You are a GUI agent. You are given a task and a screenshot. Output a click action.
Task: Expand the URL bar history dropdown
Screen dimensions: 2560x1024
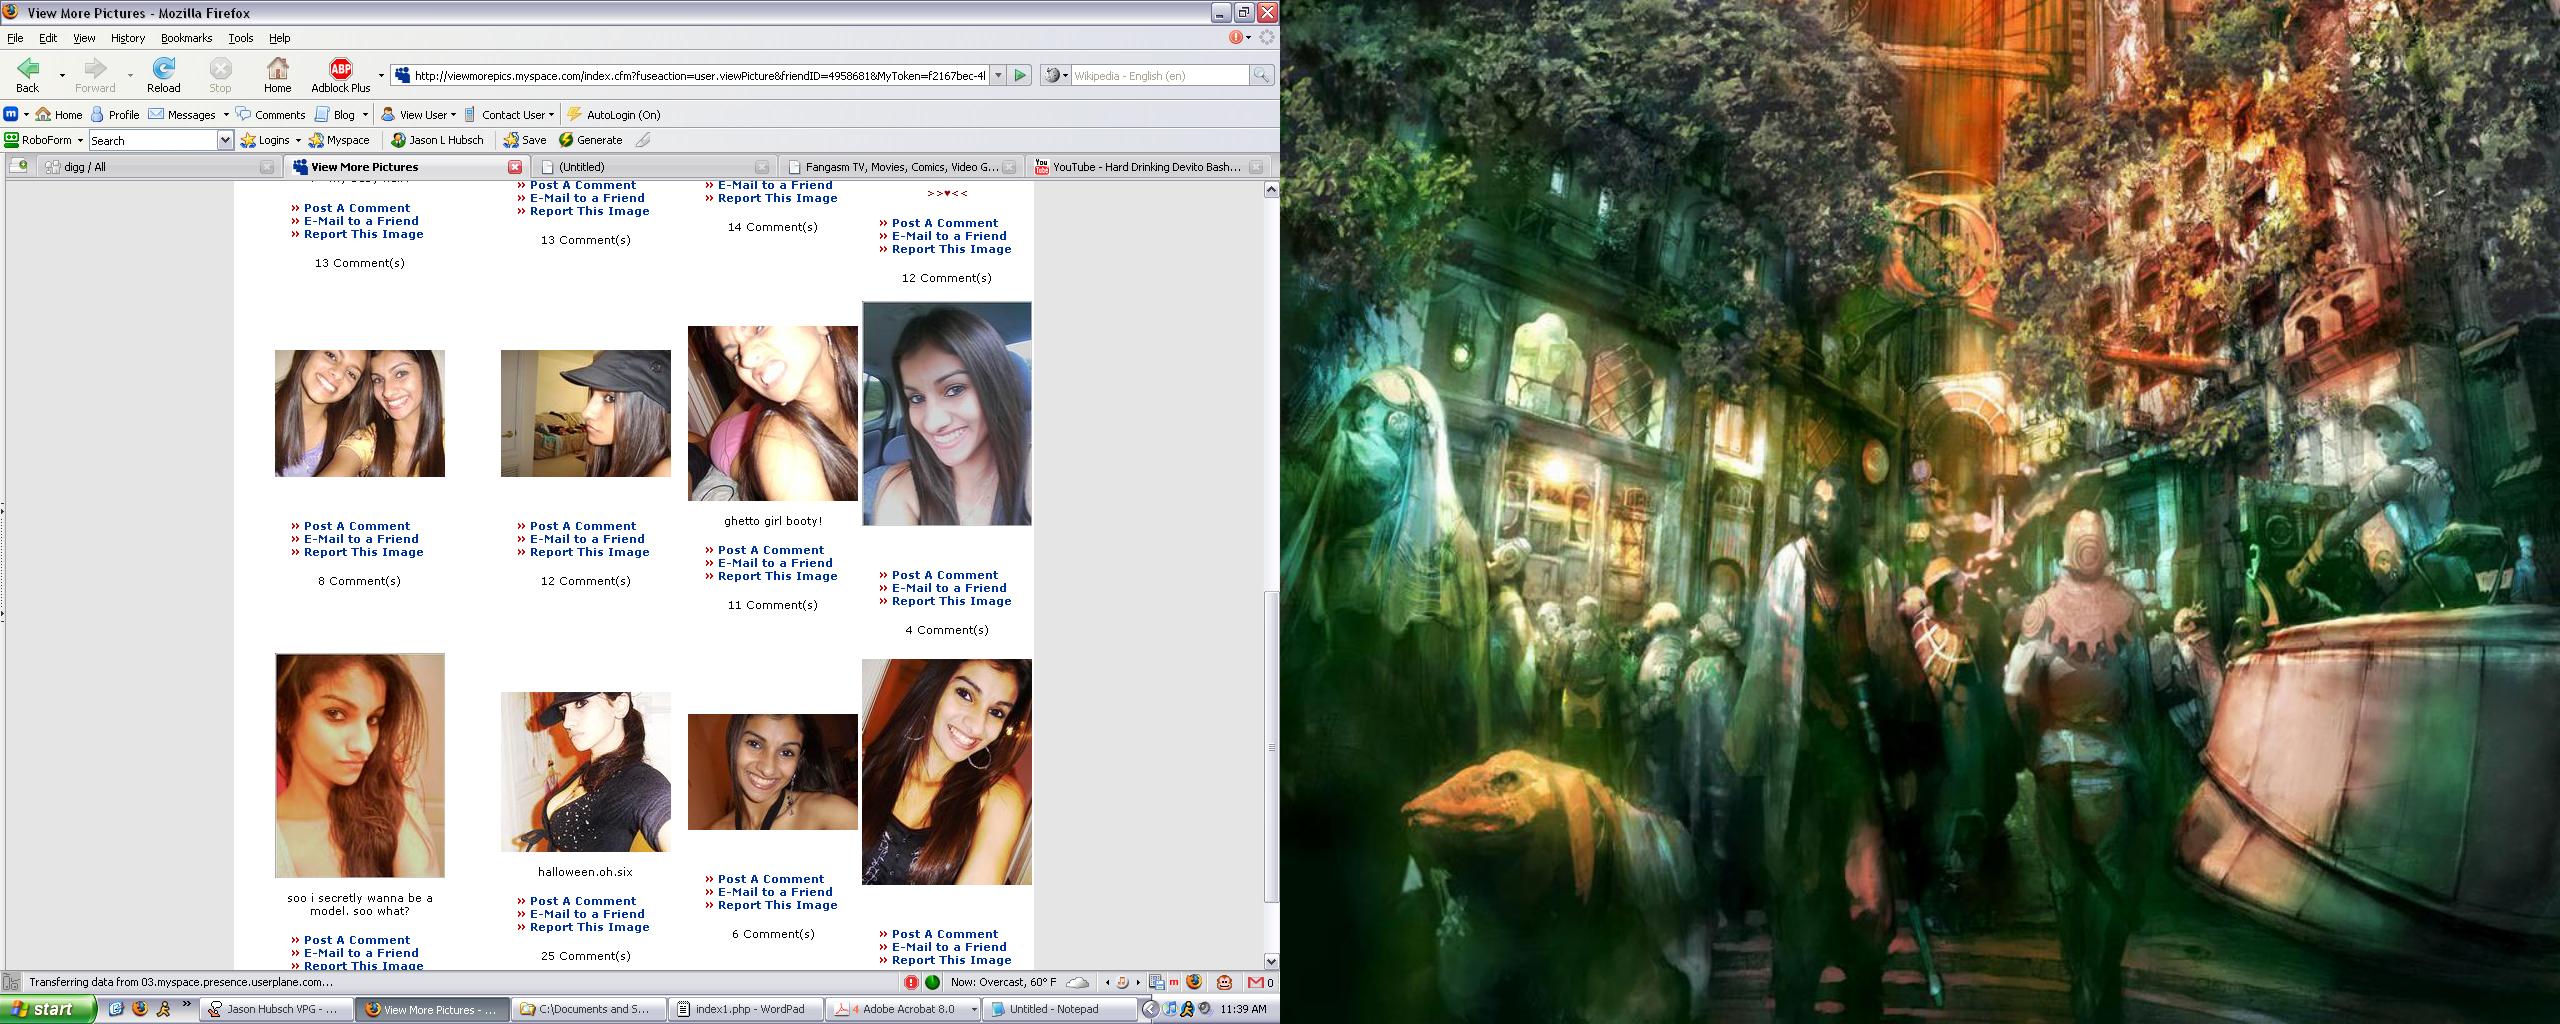997,76
